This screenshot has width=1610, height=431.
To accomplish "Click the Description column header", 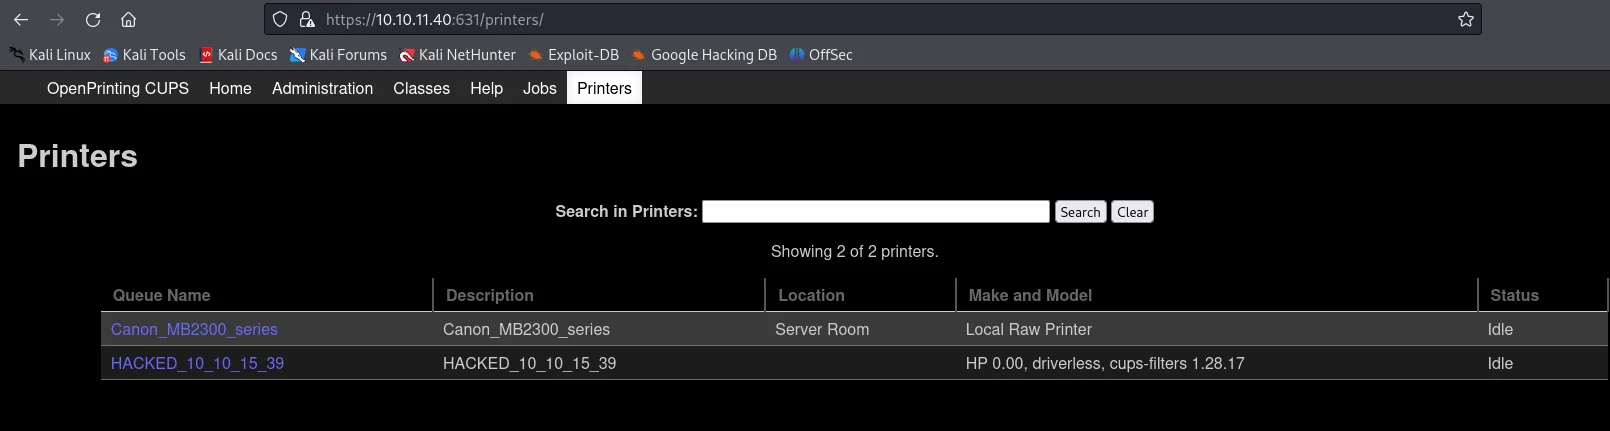I will coord(490,295).
